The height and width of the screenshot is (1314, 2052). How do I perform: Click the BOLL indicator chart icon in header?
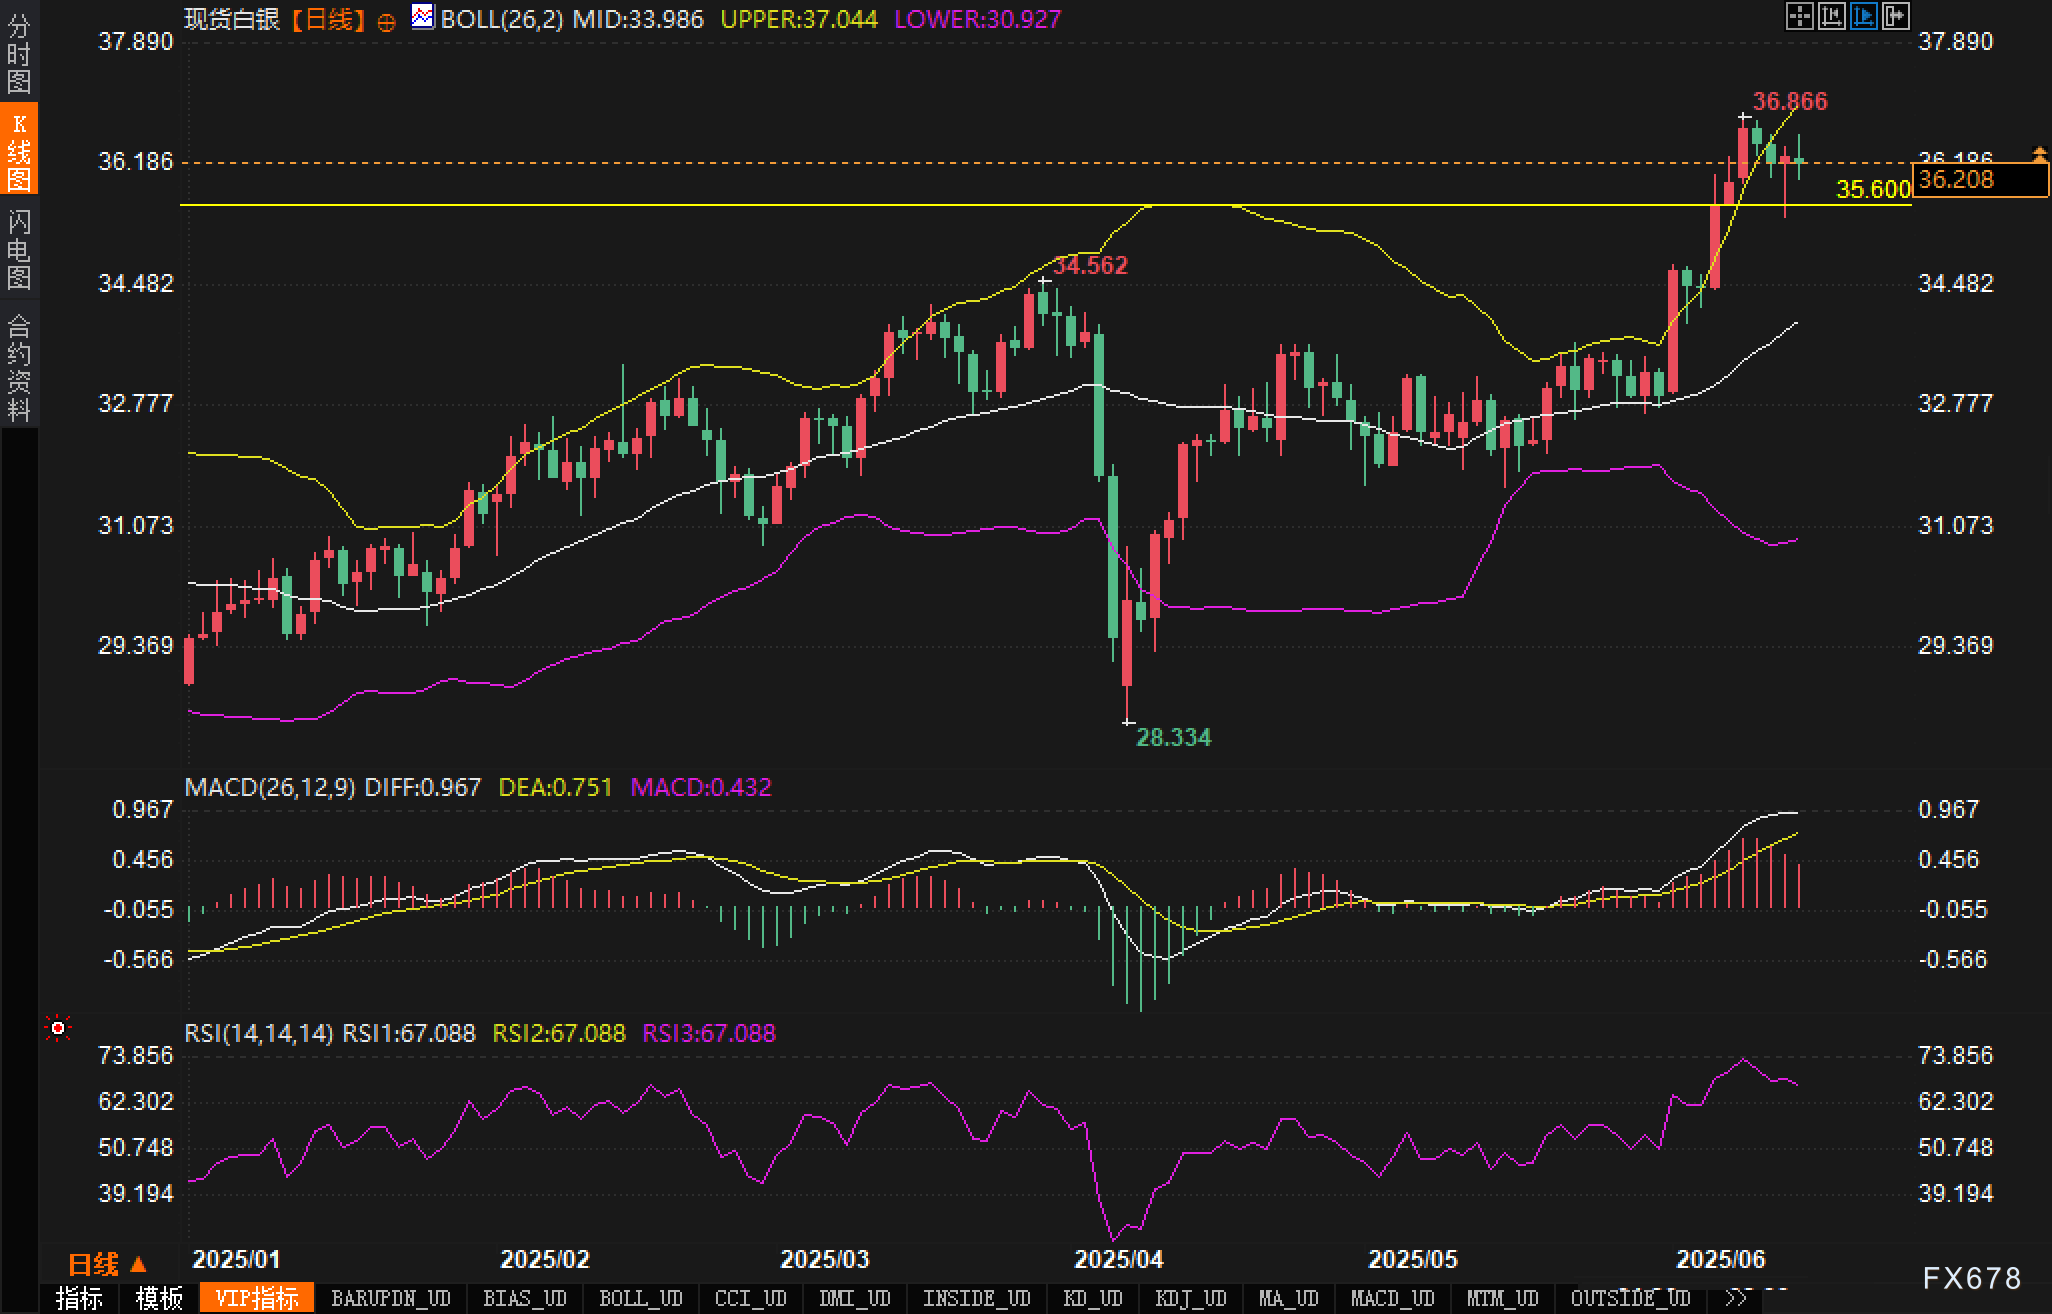(x=423, y=17)
